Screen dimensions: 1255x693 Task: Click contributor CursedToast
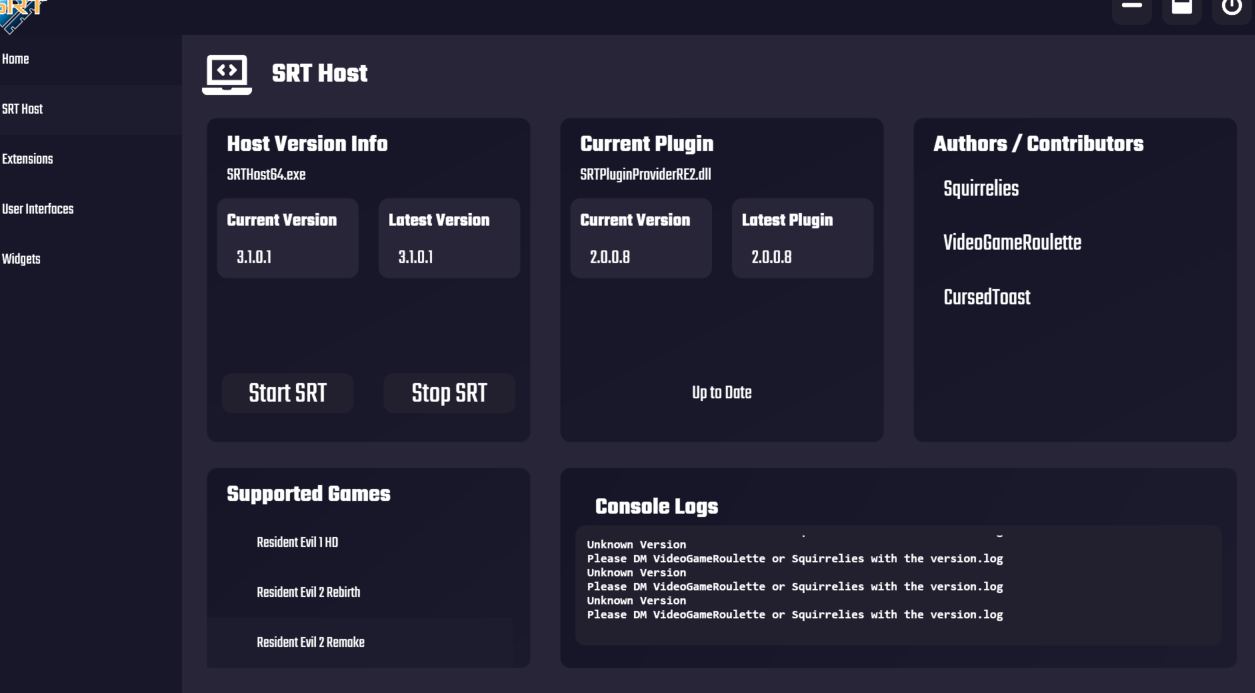[987, 297]
